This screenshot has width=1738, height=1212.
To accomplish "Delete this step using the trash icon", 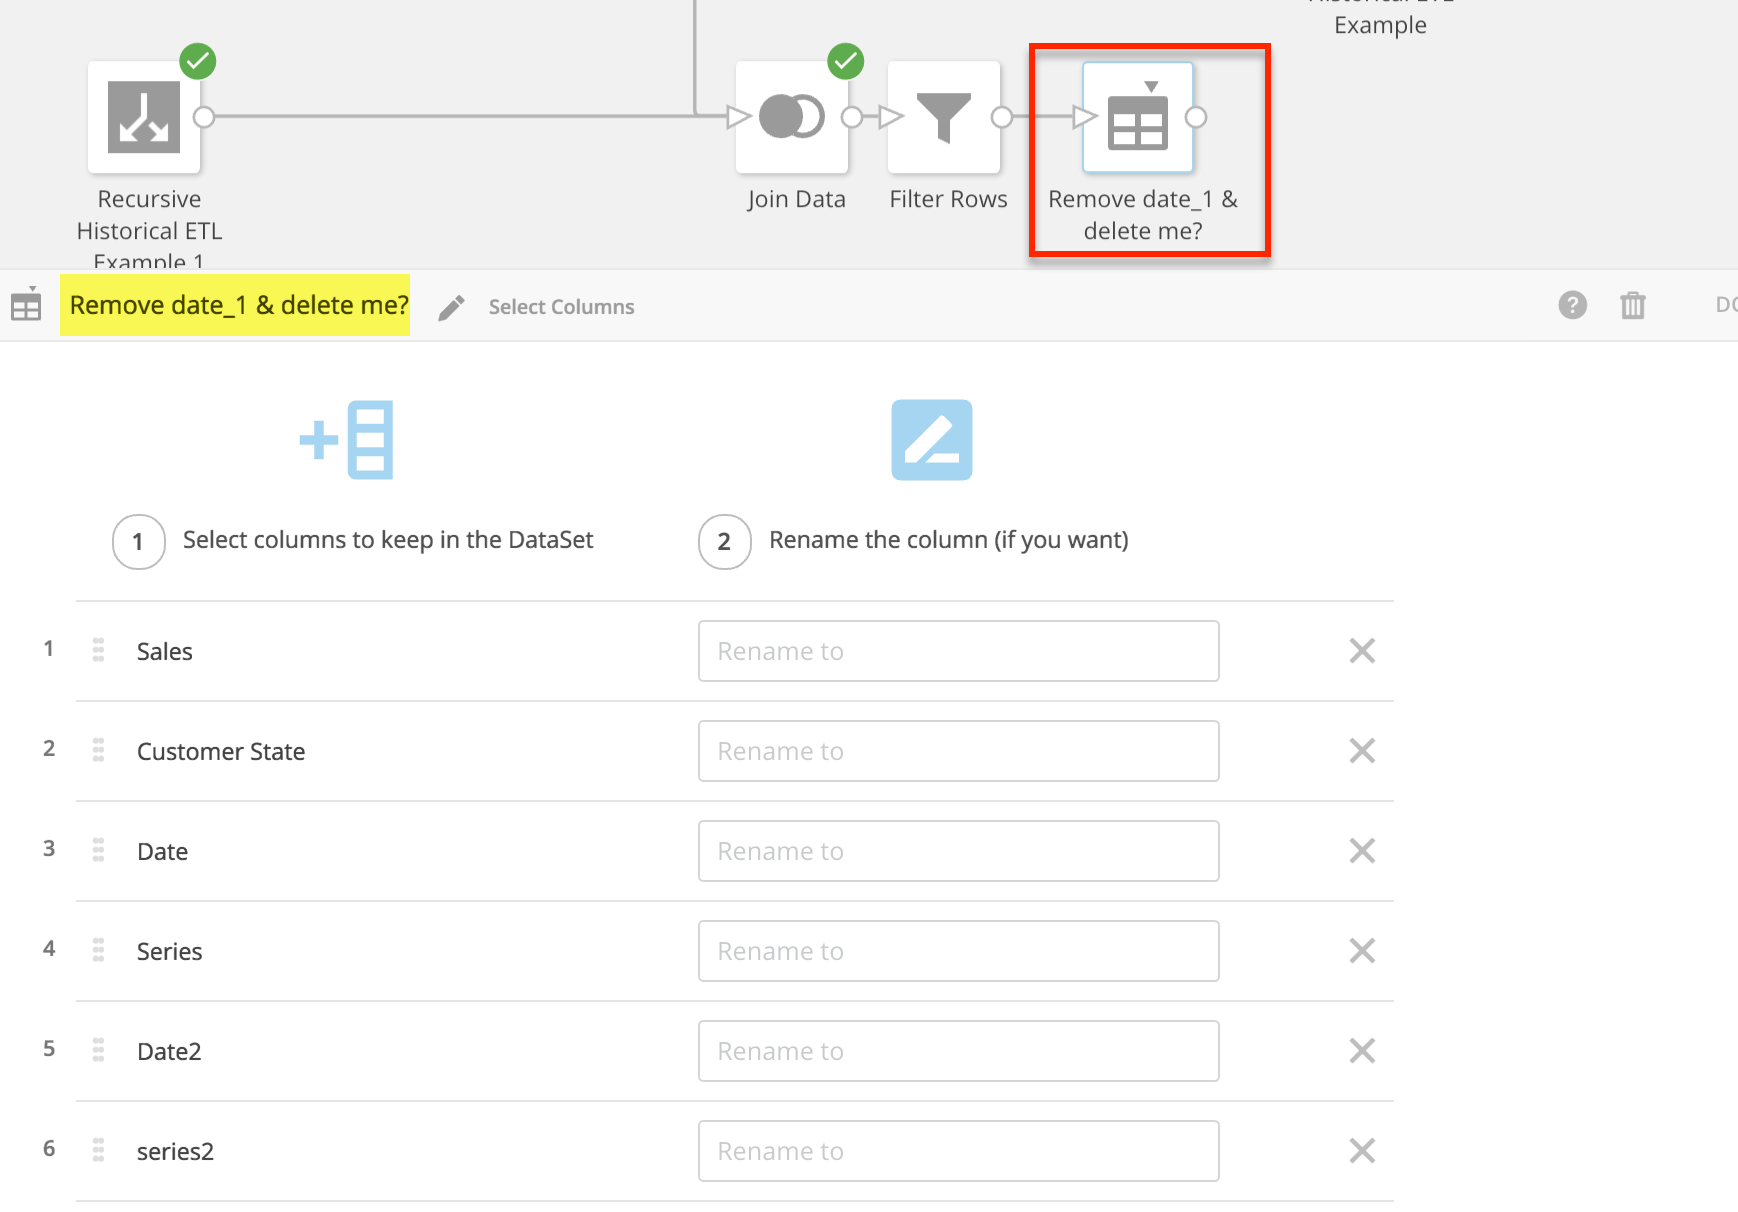I will click(1633, 305).
